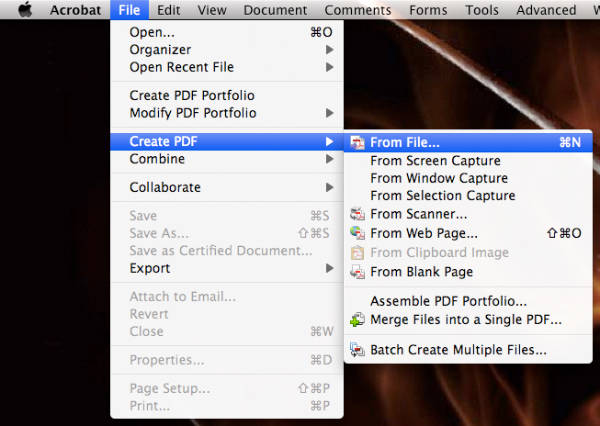Choose From Web Page... option
This screenshot has height=426, width=600.
pyautogui.click(x=468, y=233)
